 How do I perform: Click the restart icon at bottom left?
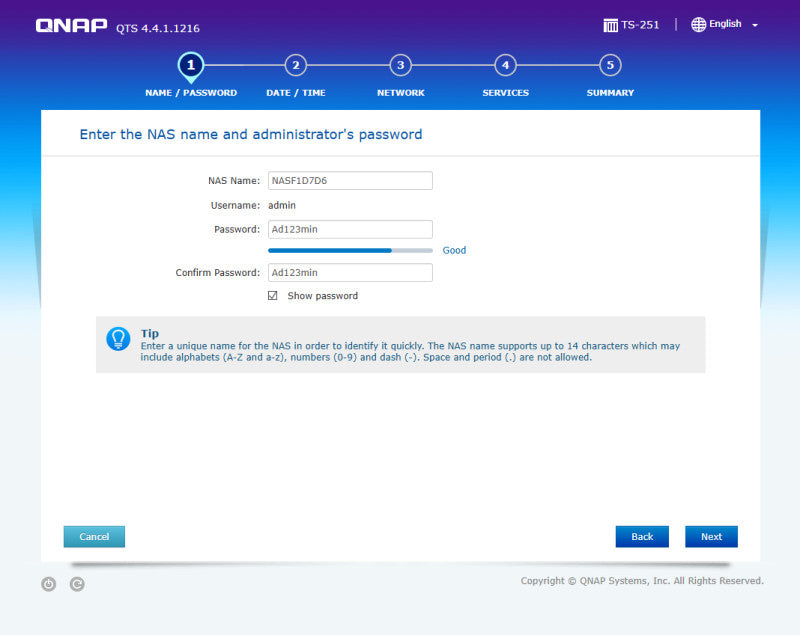[77, 584]
